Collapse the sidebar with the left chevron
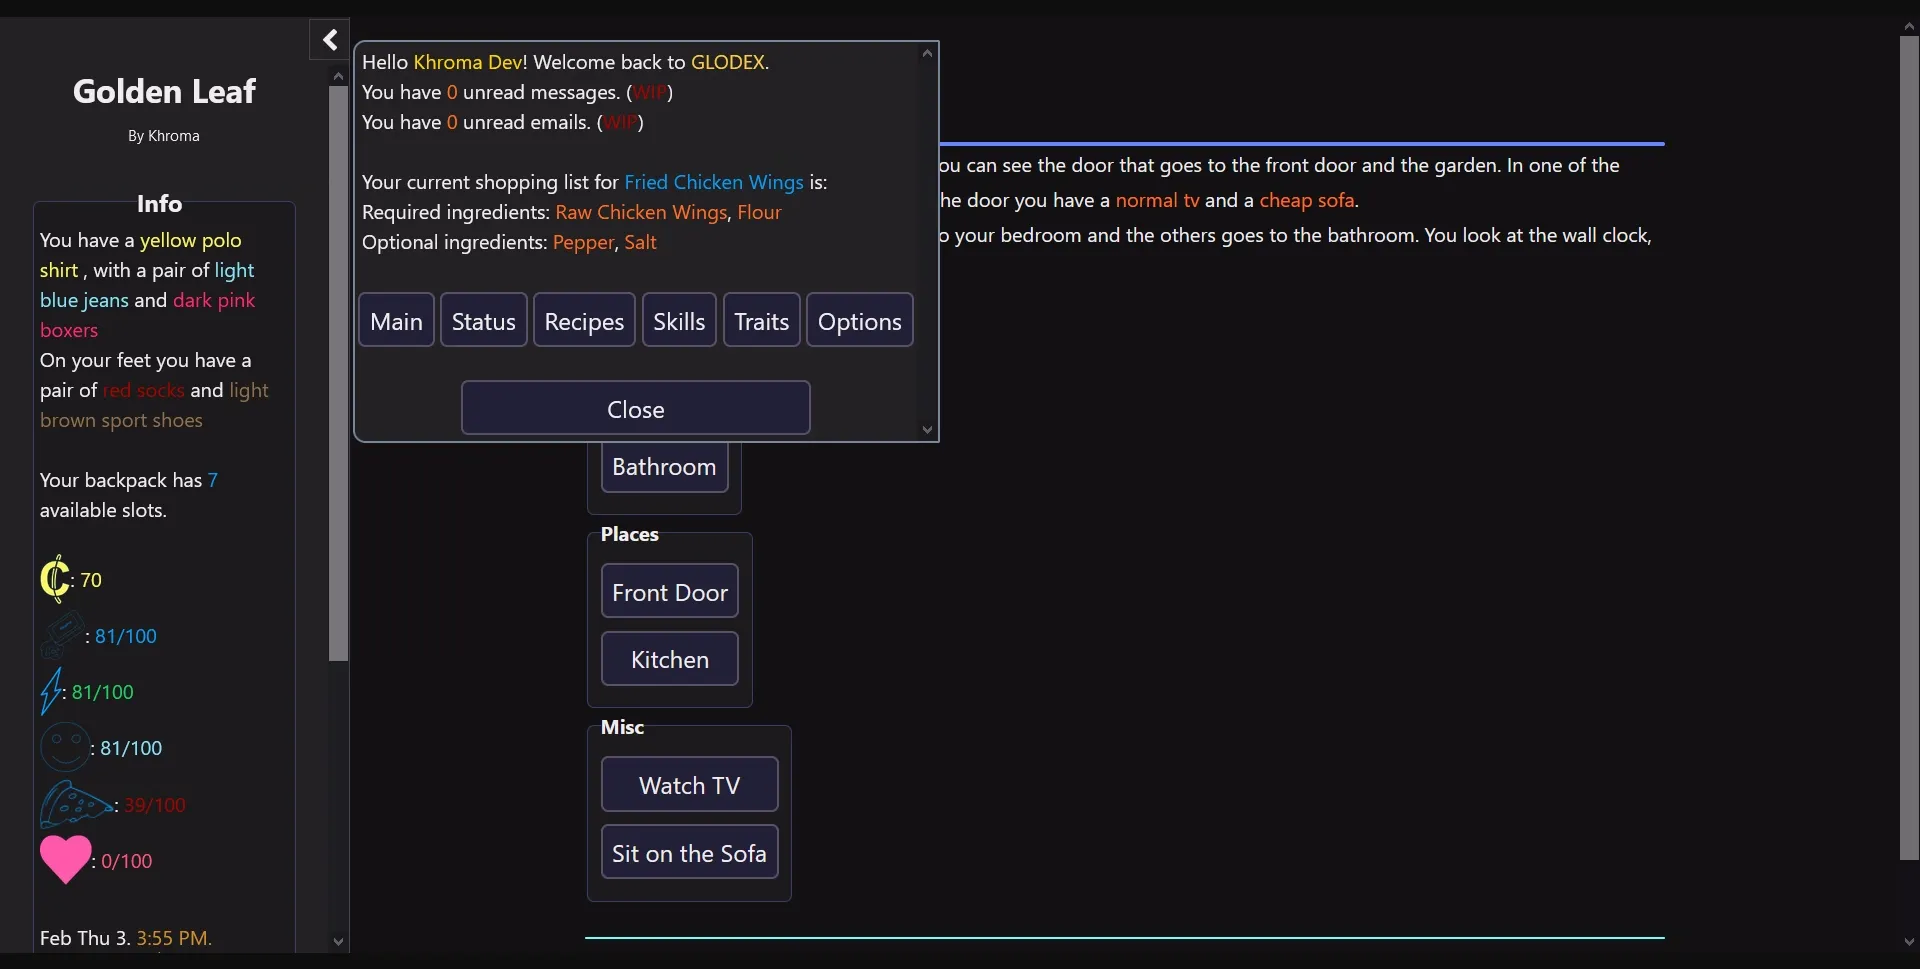Viewport: 1920px width, 969px height. [329, 40]
